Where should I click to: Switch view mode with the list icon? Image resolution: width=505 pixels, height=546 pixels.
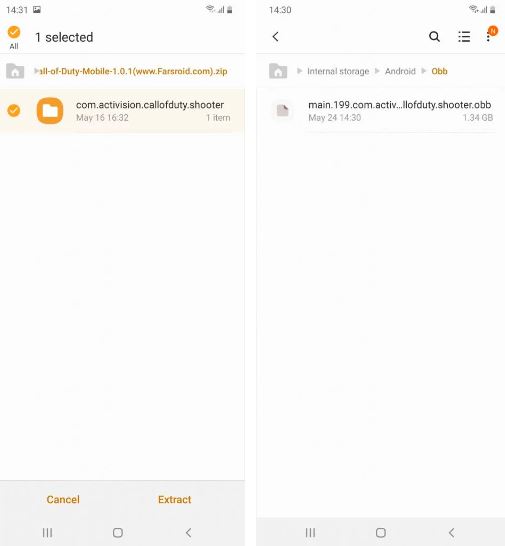464,37
